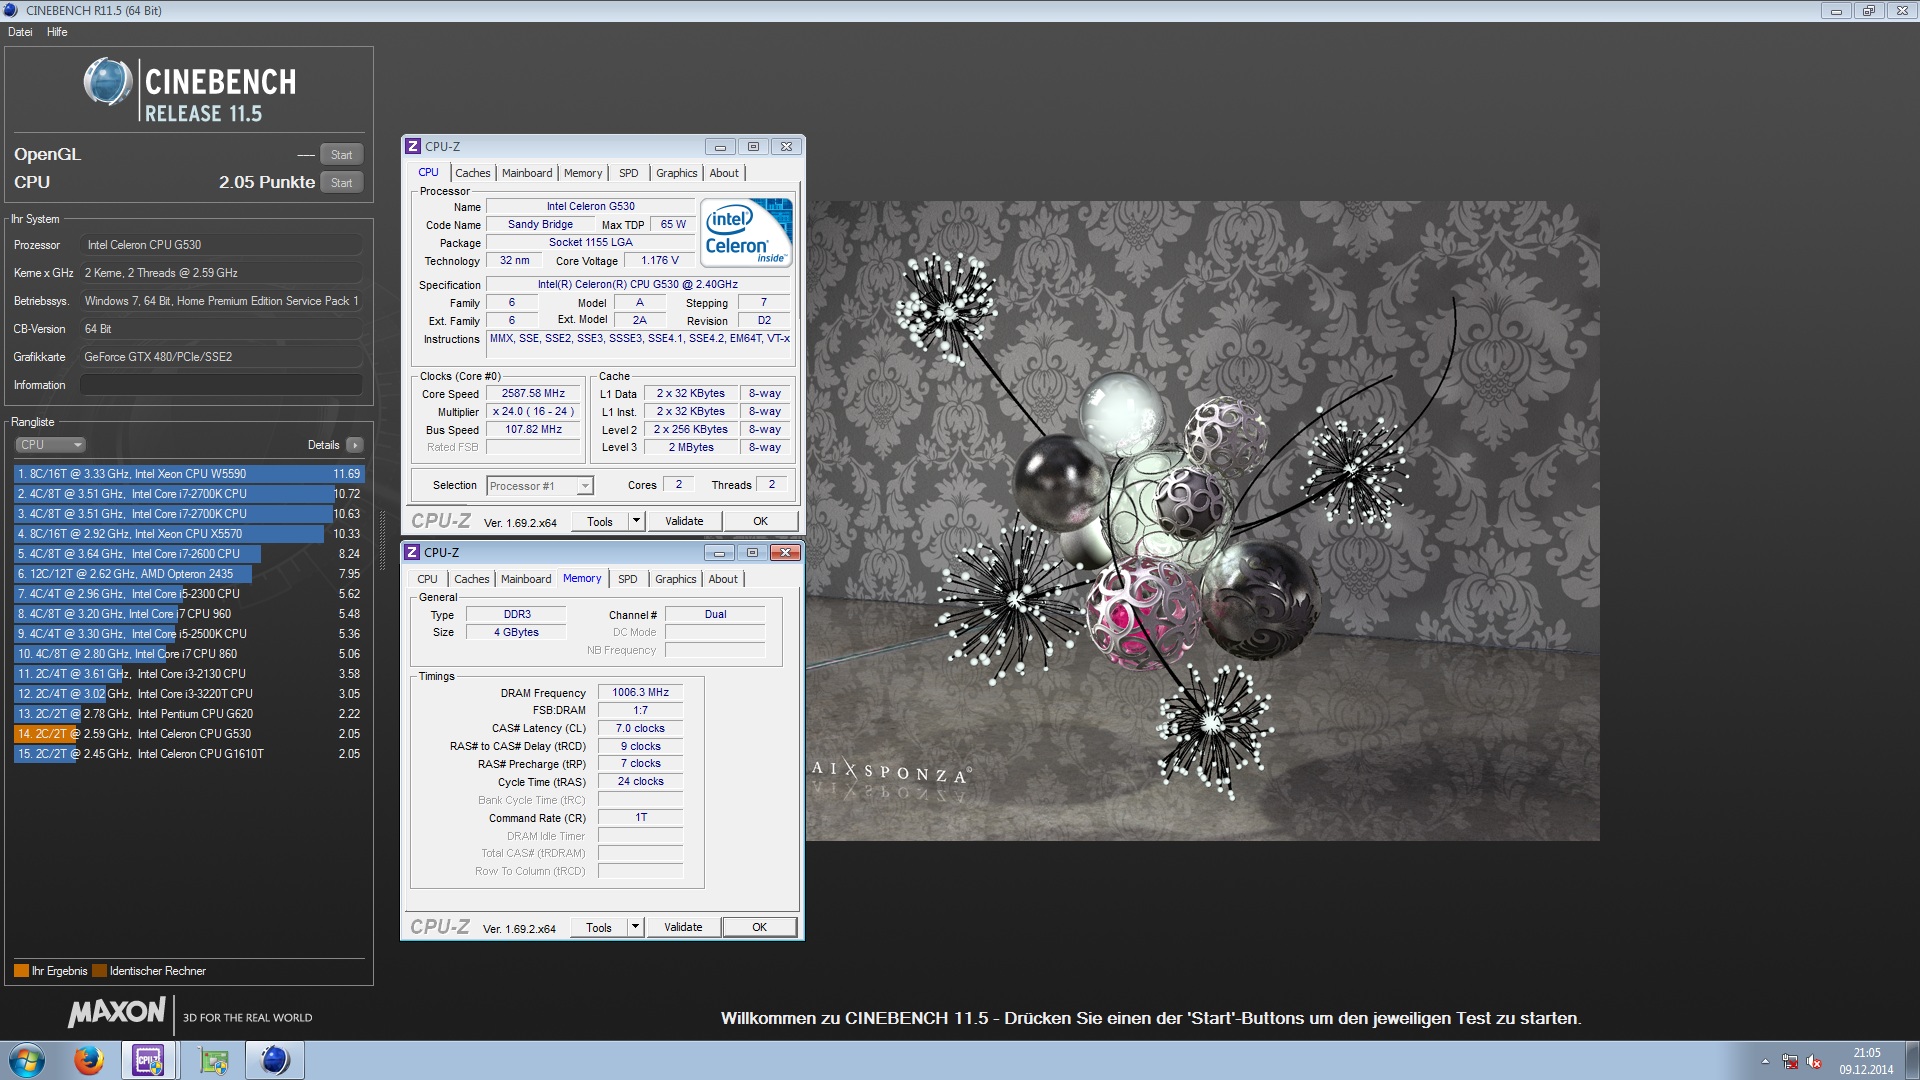1920x1080 pixels.
Task: Click the Core Speed value 2587.58 MHz
Action: (x=533, y=394)
